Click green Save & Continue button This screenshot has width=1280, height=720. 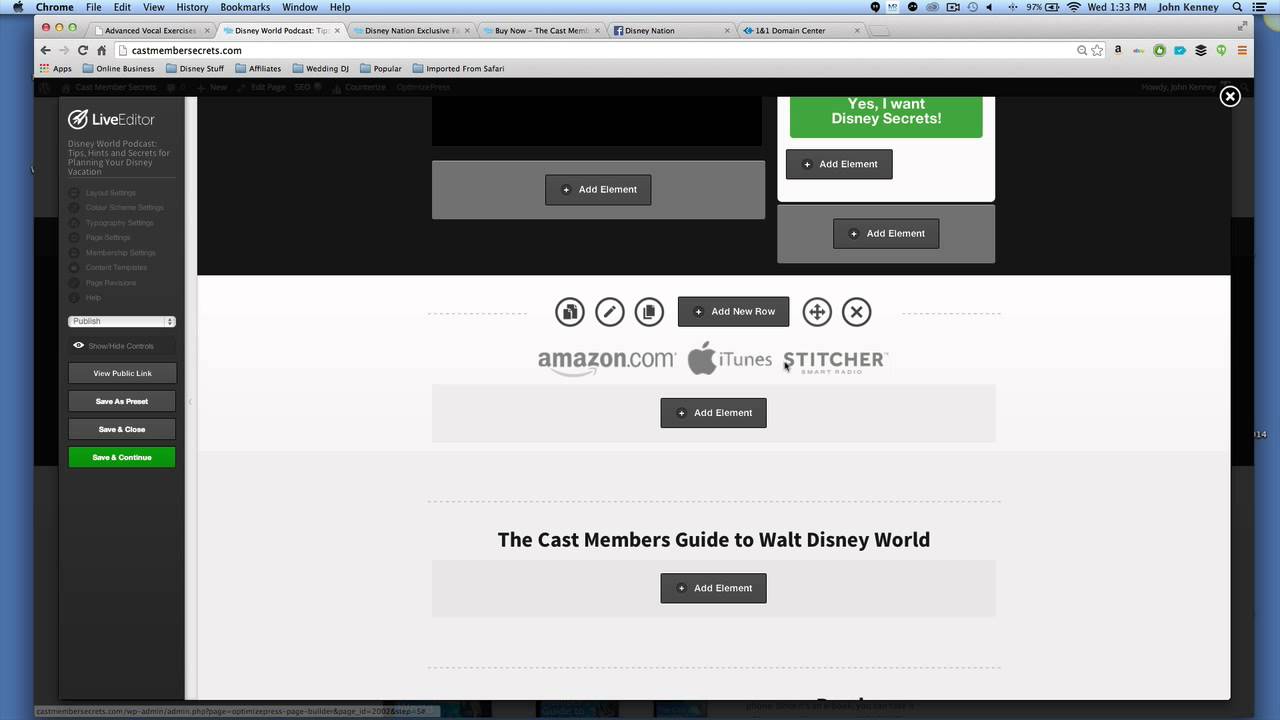tap(122, 457)
